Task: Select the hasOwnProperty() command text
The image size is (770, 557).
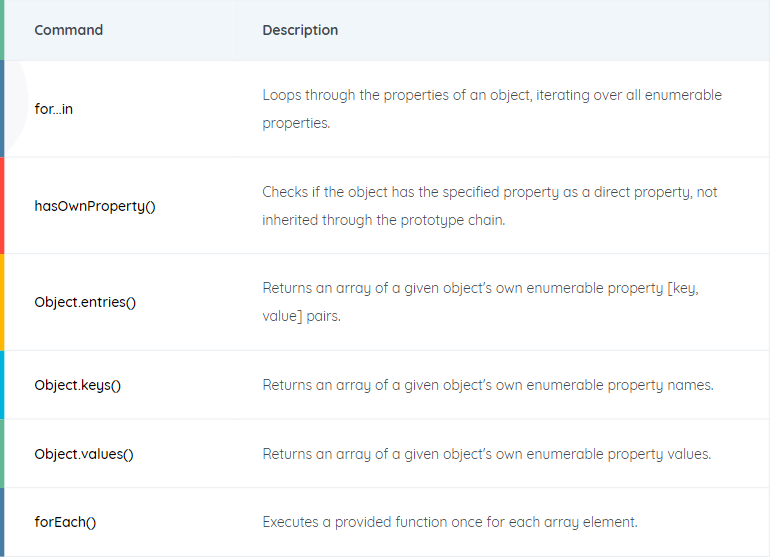Action: 95,206
